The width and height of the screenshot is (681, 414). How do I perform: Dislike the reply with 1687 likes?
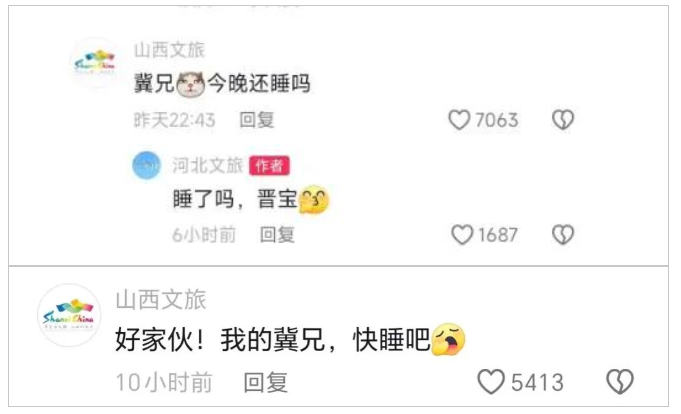pyautogui.click(x=563, y=235)
